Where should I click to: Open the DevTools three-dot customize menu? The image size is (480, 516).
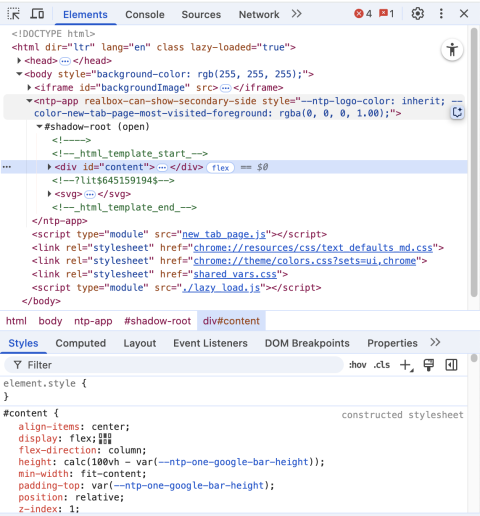tap(441, 14)
